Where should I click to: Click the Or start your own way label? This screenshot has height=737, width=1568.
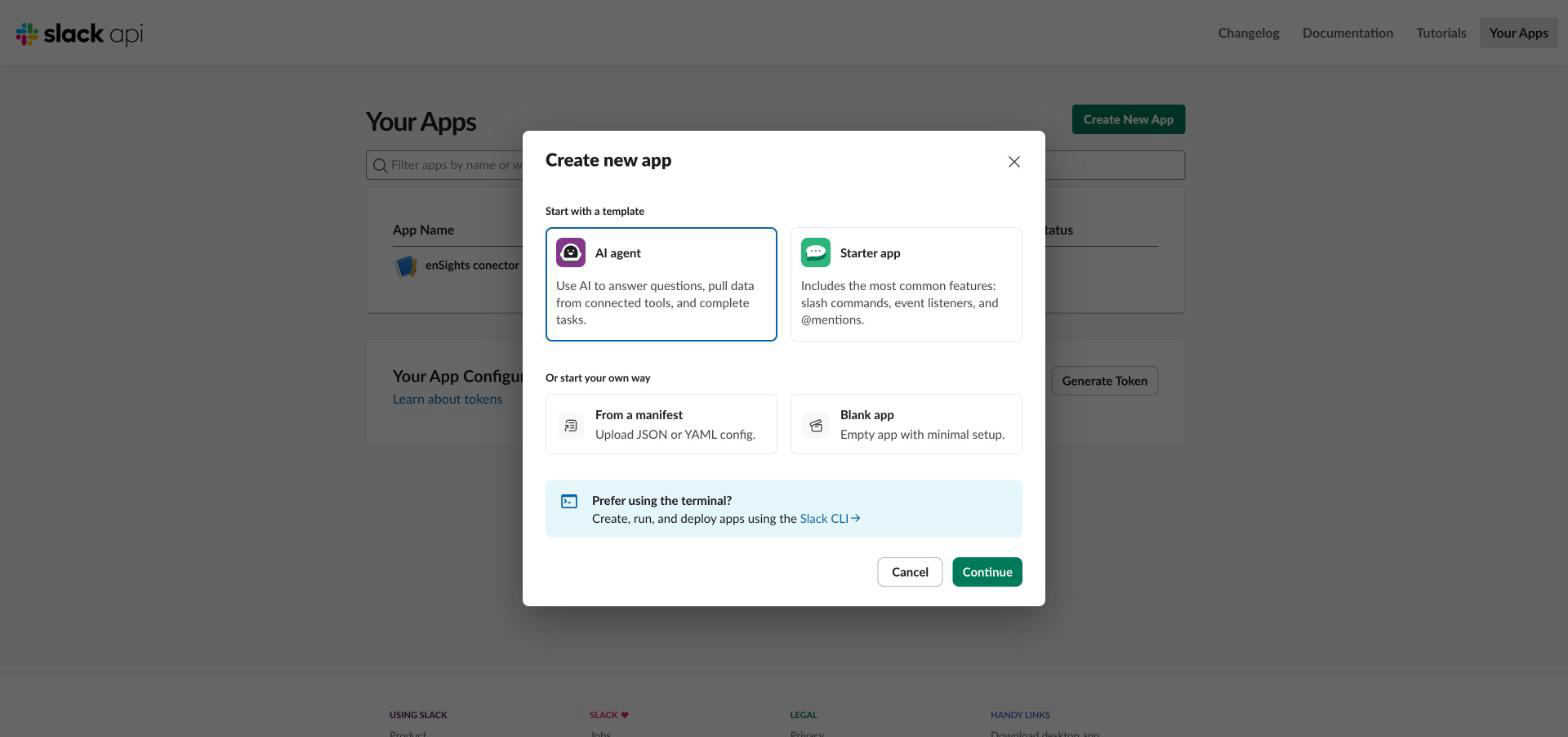[x=598, y=378]
